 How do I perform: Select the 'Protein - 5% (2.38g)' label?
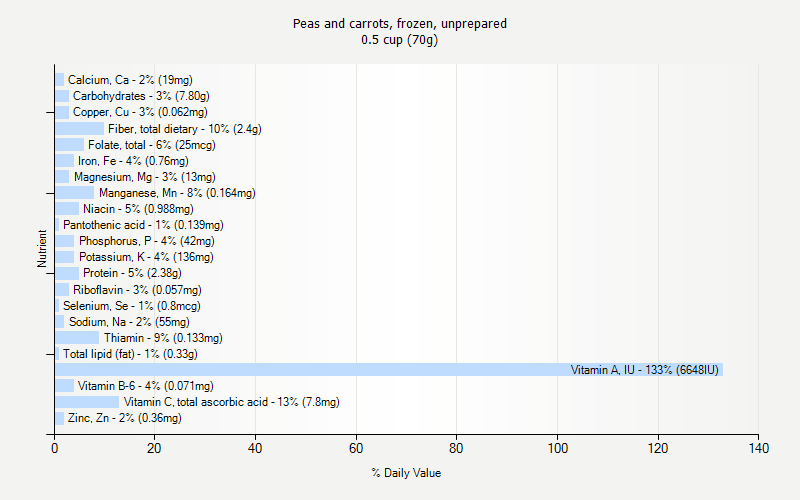(x=132, y=273)
